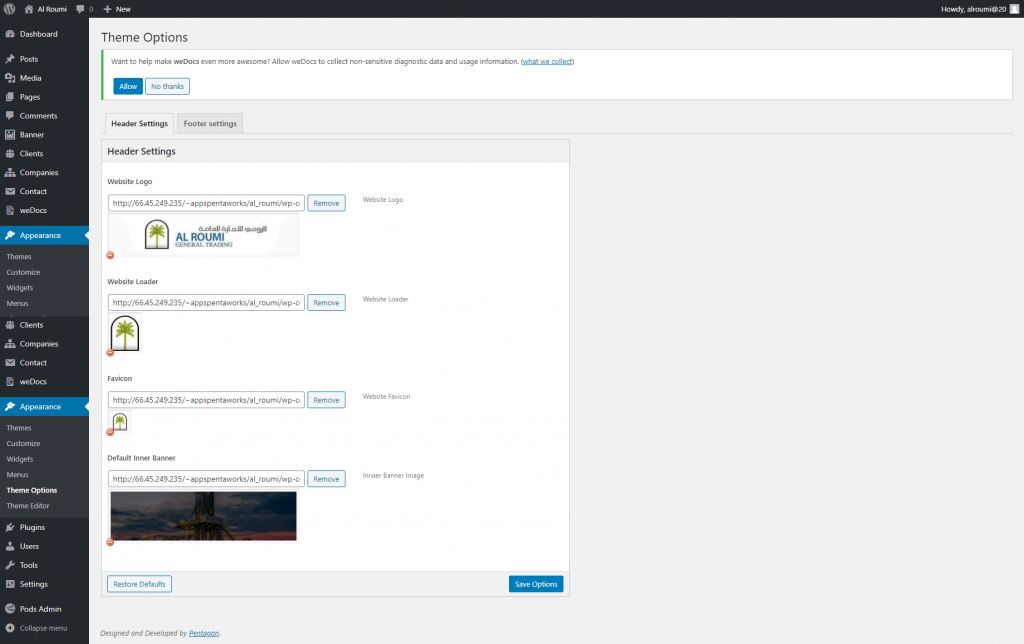
Task: Click the Pods Admin icon
Action: (10, 609)
